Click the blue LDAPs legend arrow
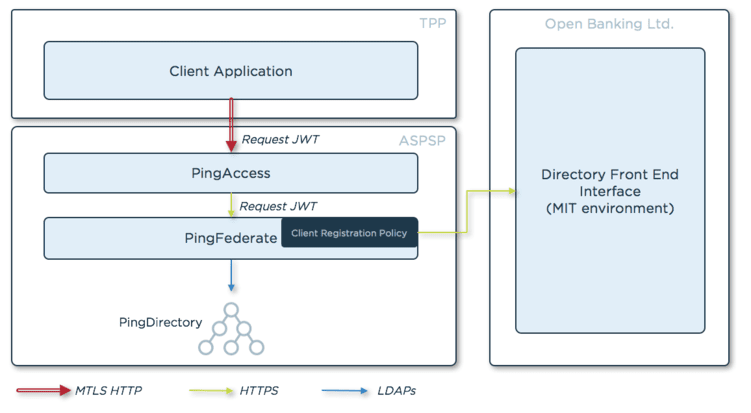The width and height of the screenshot is (751, 413). (345, 390)
